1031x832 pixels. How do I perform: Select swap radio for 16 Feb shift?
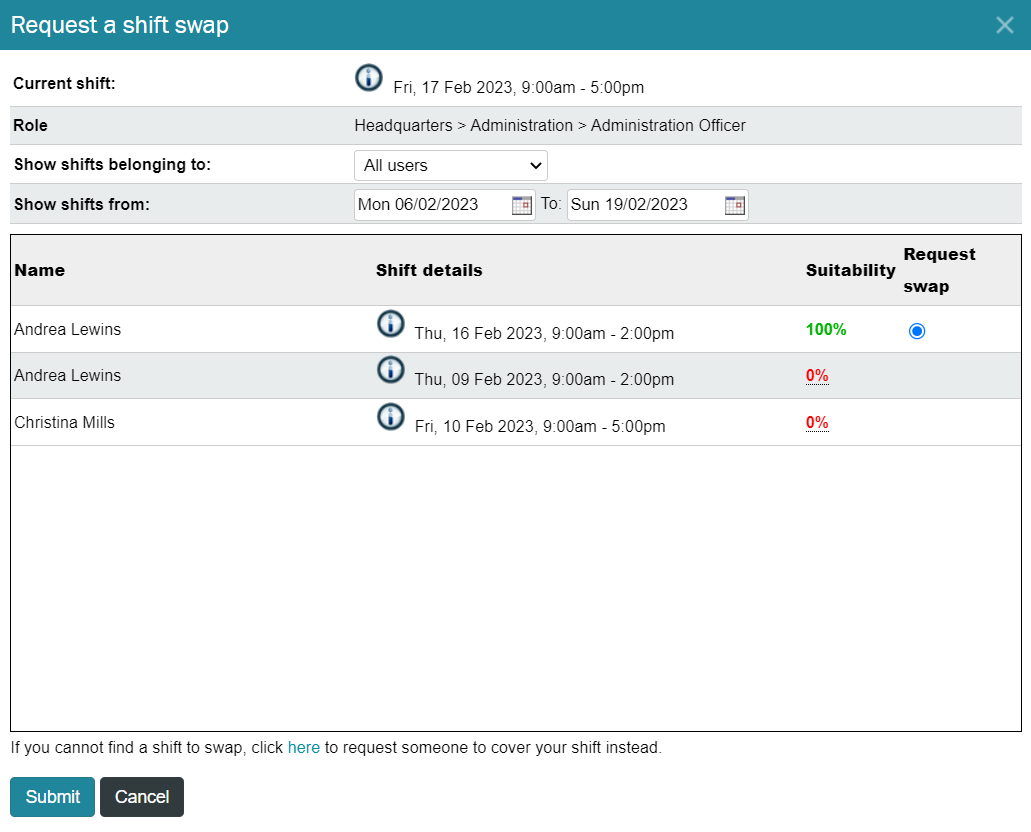[x=917, y=331]
